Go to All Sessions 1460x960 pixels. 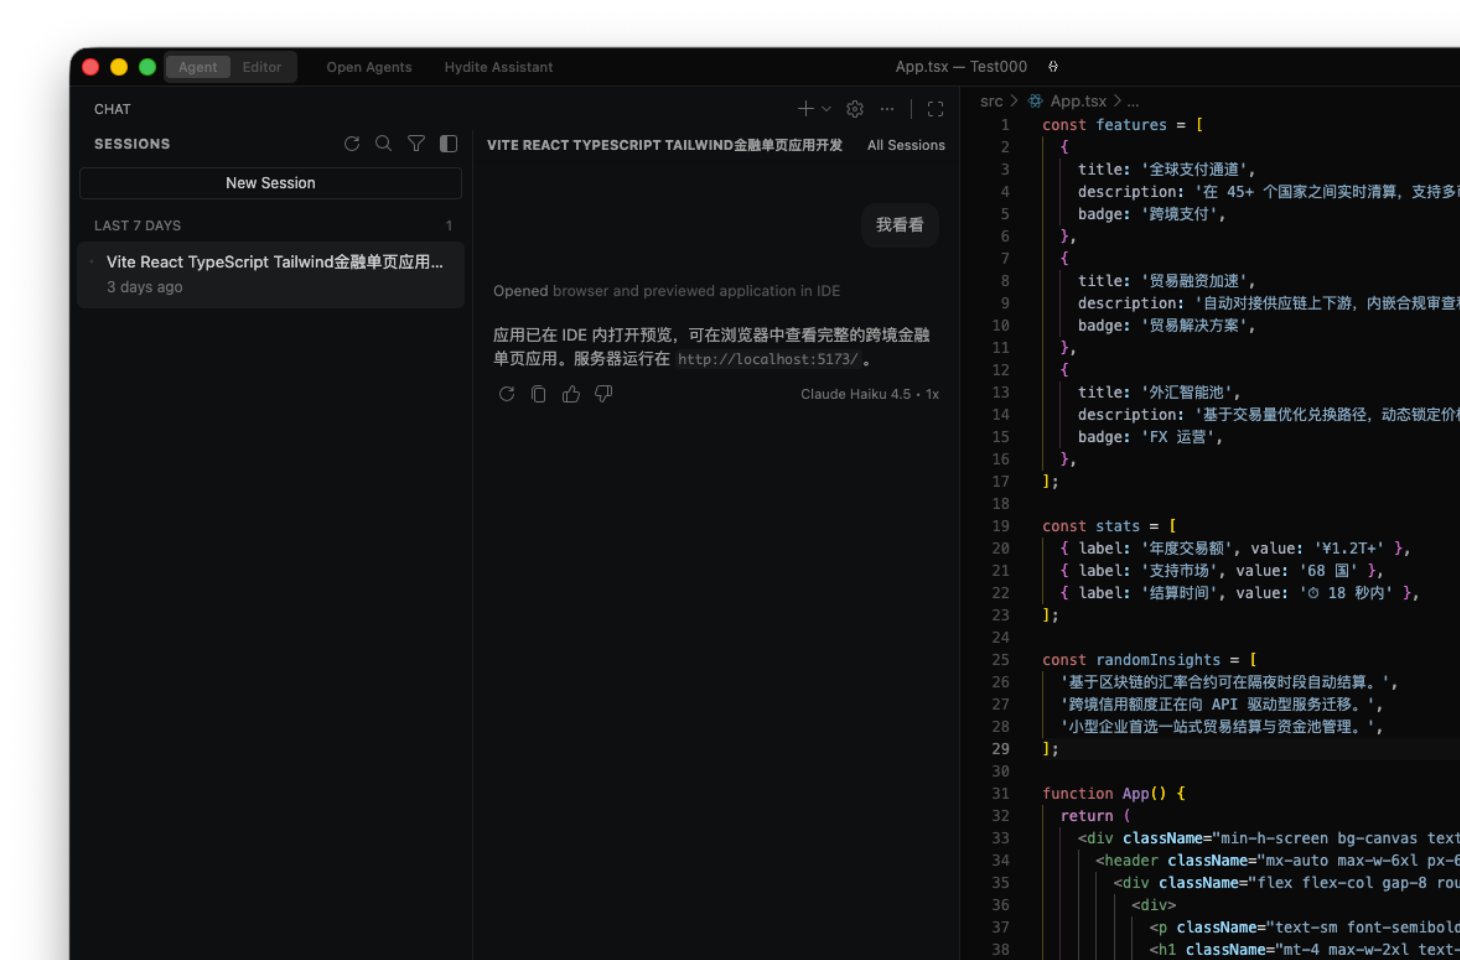pyautogui.click(x=905, y=145)
